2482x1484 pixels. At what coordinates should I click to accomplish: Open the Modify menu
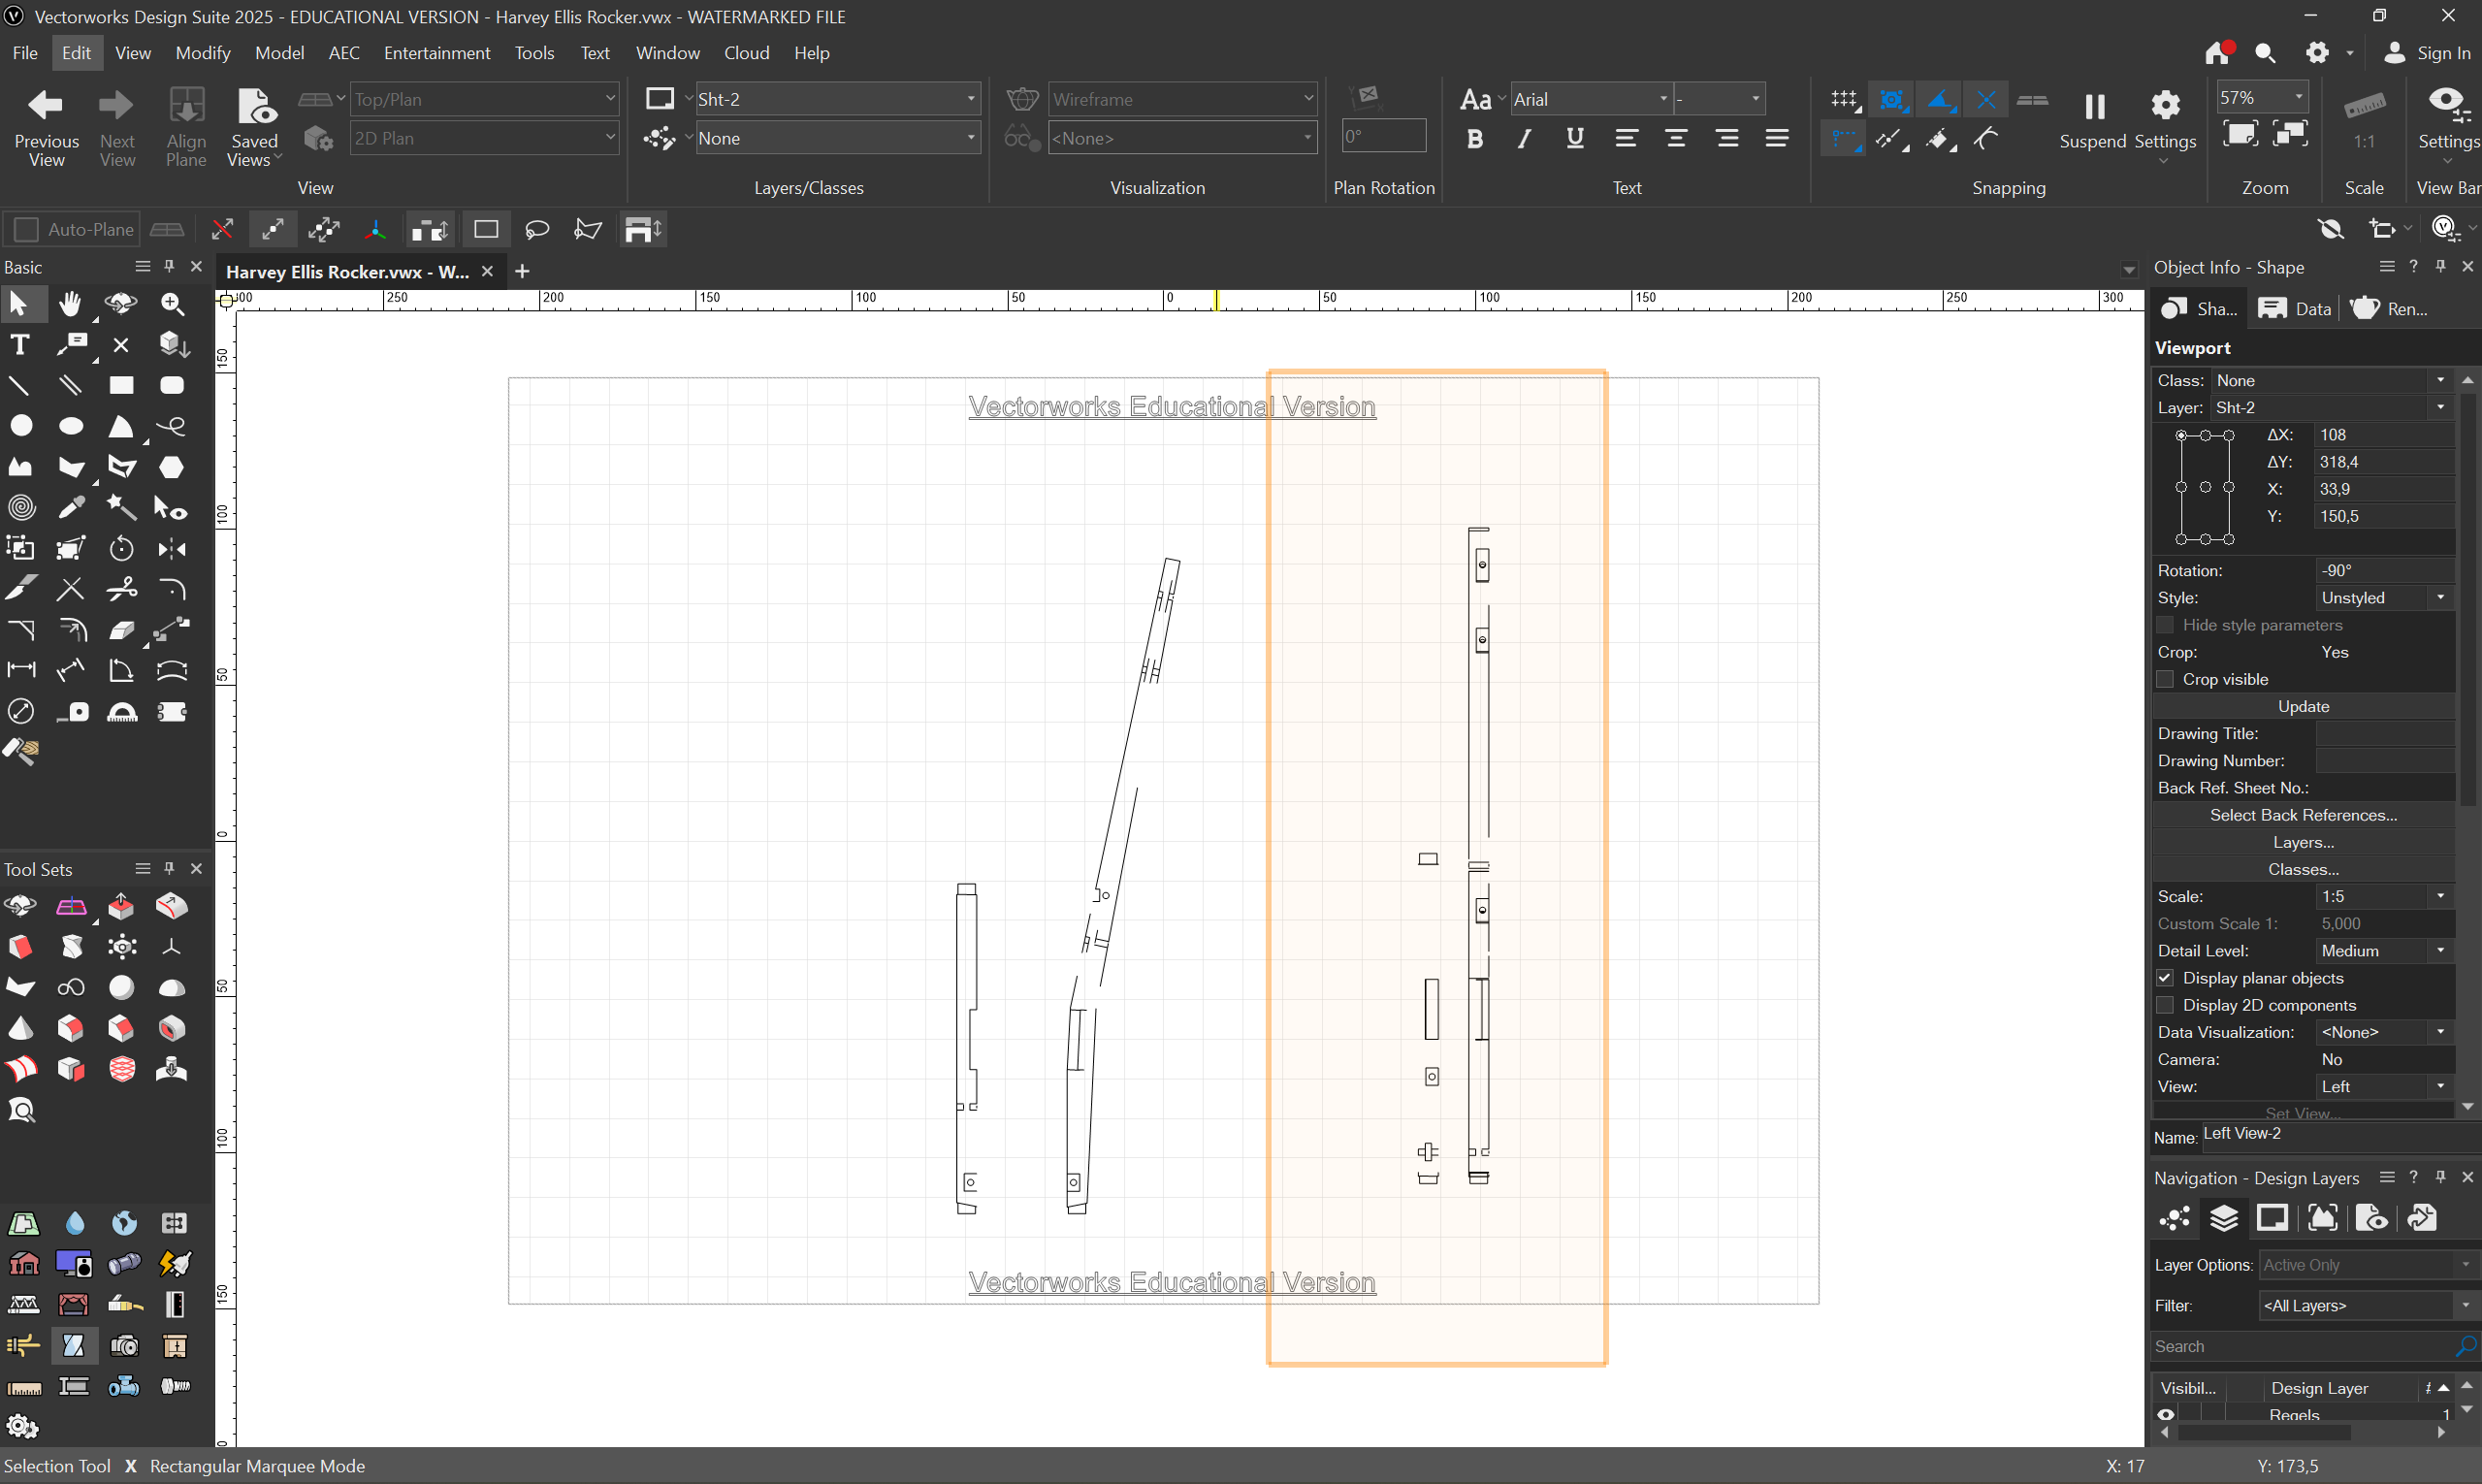202,53
